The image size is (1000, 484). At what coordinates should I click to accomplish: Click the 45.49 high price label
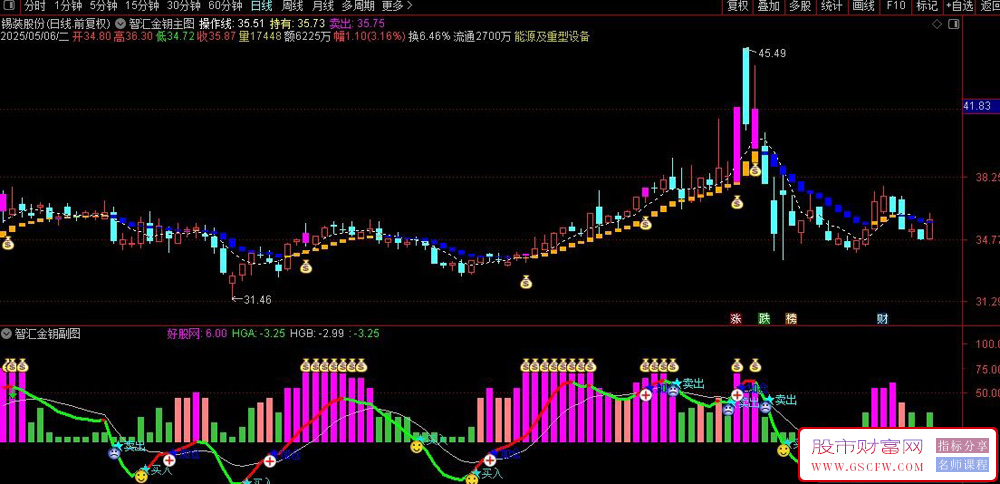[772, 54]
